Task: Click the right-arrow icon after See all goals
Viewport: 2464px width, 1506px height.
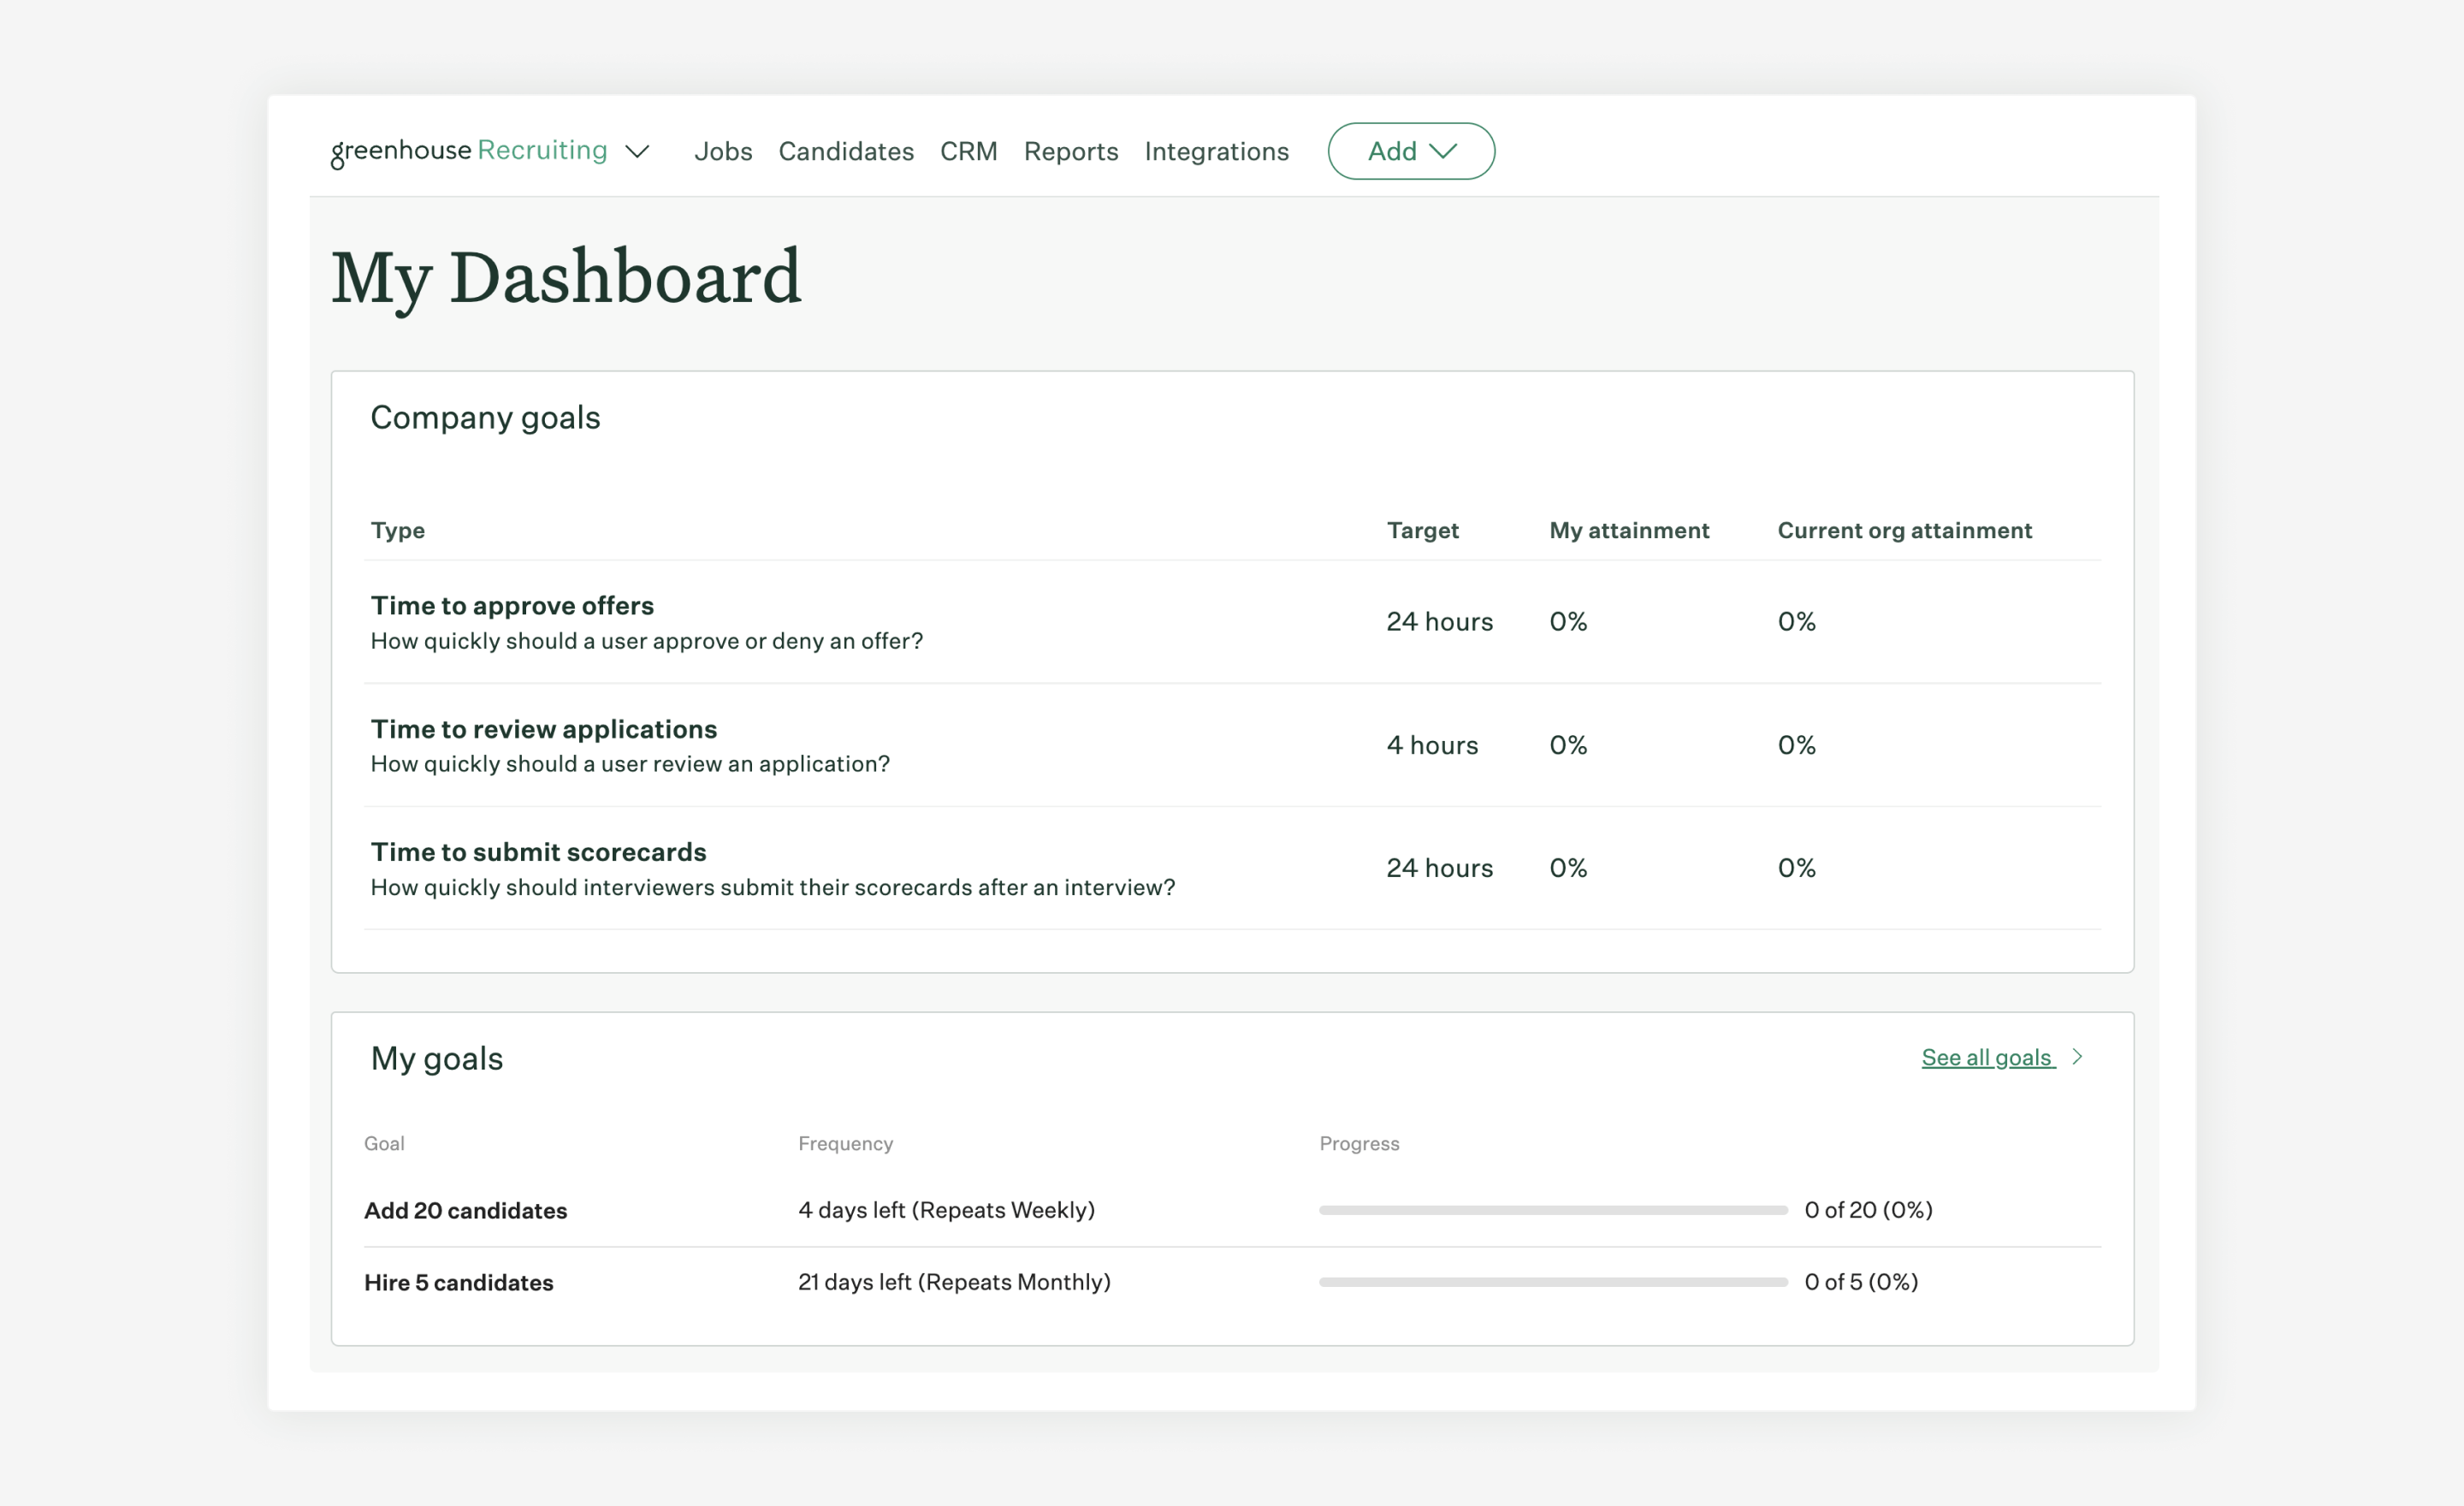Action: tap(2079, 1056)
